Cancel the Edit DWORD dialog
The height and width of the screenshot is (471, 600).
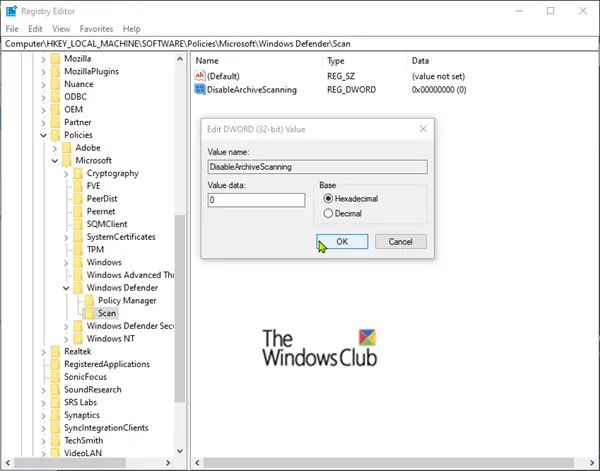[401, 241]
